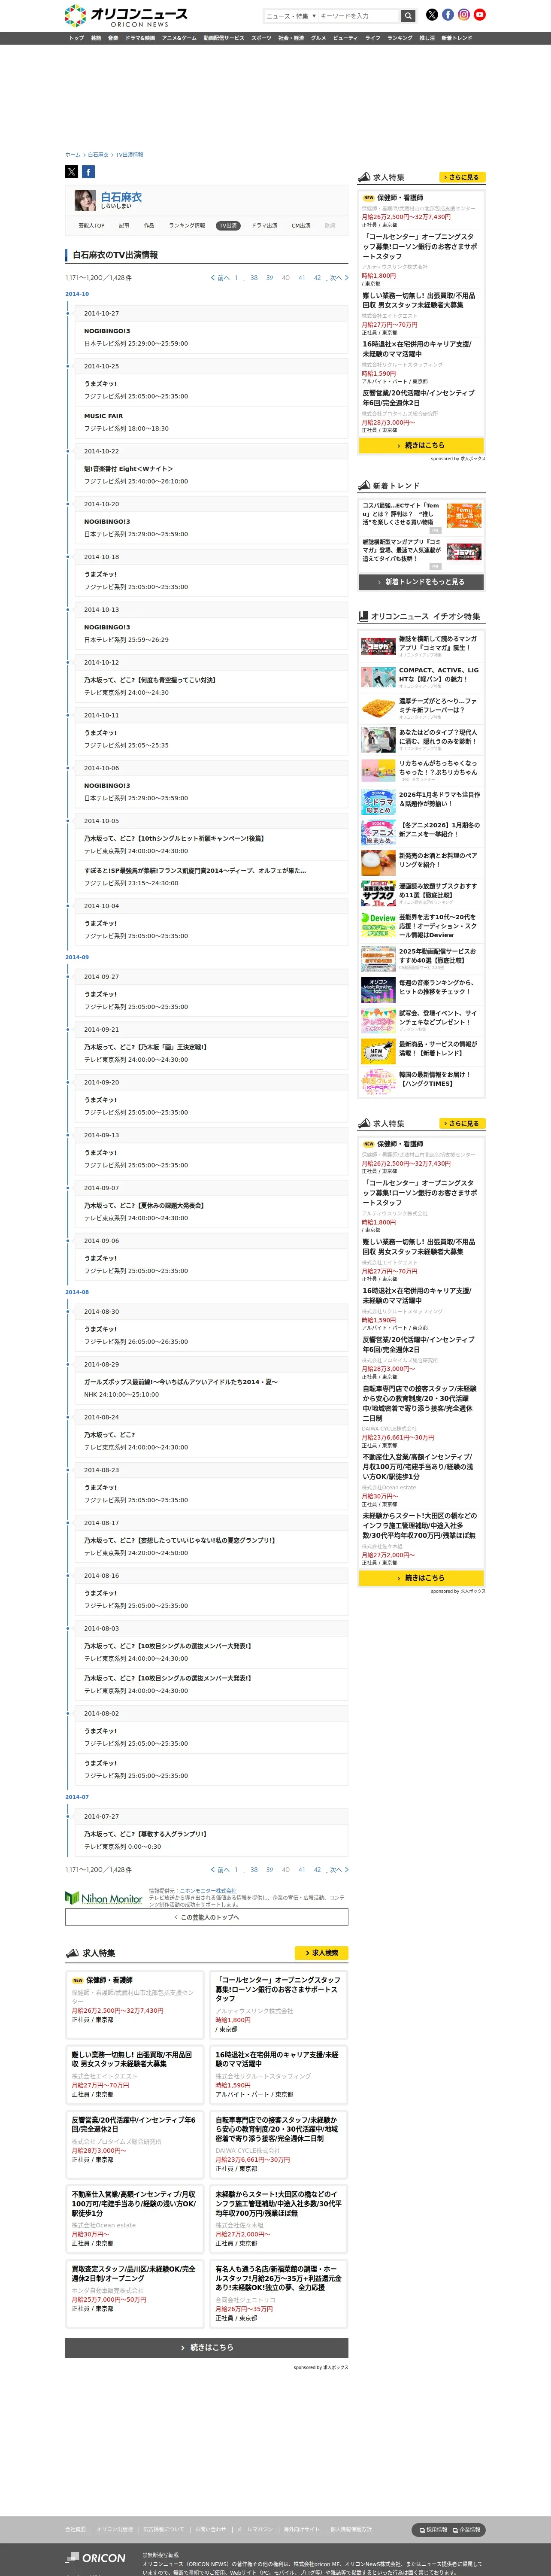
Task: Open Oricon's X account from the header icon
Action: tap(432, 15)
